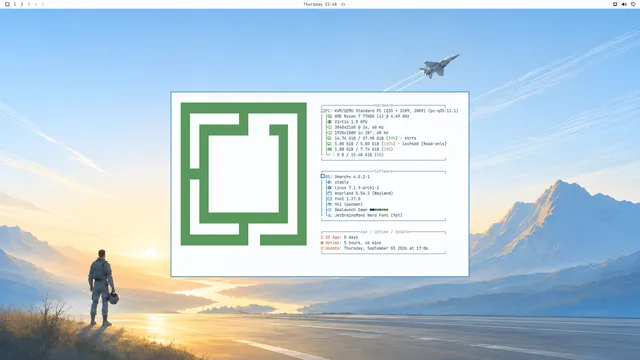Click the swap line 0 B / 15.48 GiB
640x360 pixels.
tap(356, 155)
